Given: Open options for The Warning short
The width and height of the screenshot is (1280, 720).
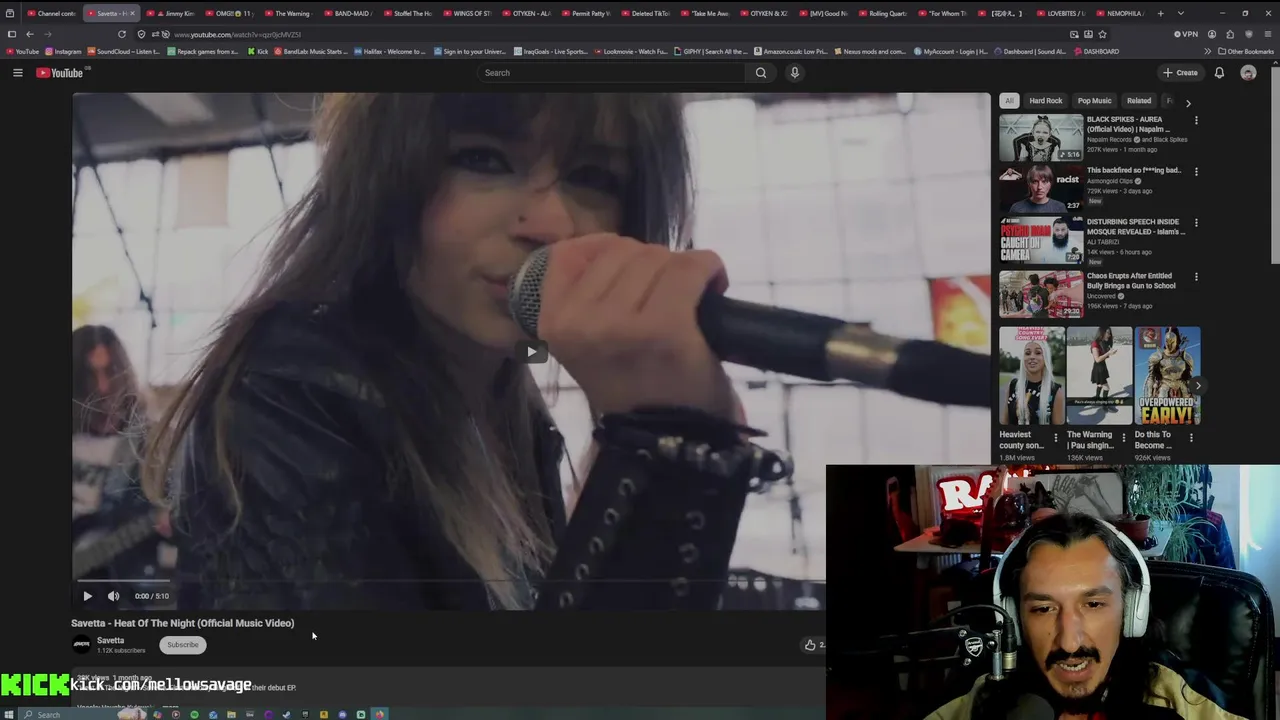Looking at the screenshot, I should [x=1123, y=438].
